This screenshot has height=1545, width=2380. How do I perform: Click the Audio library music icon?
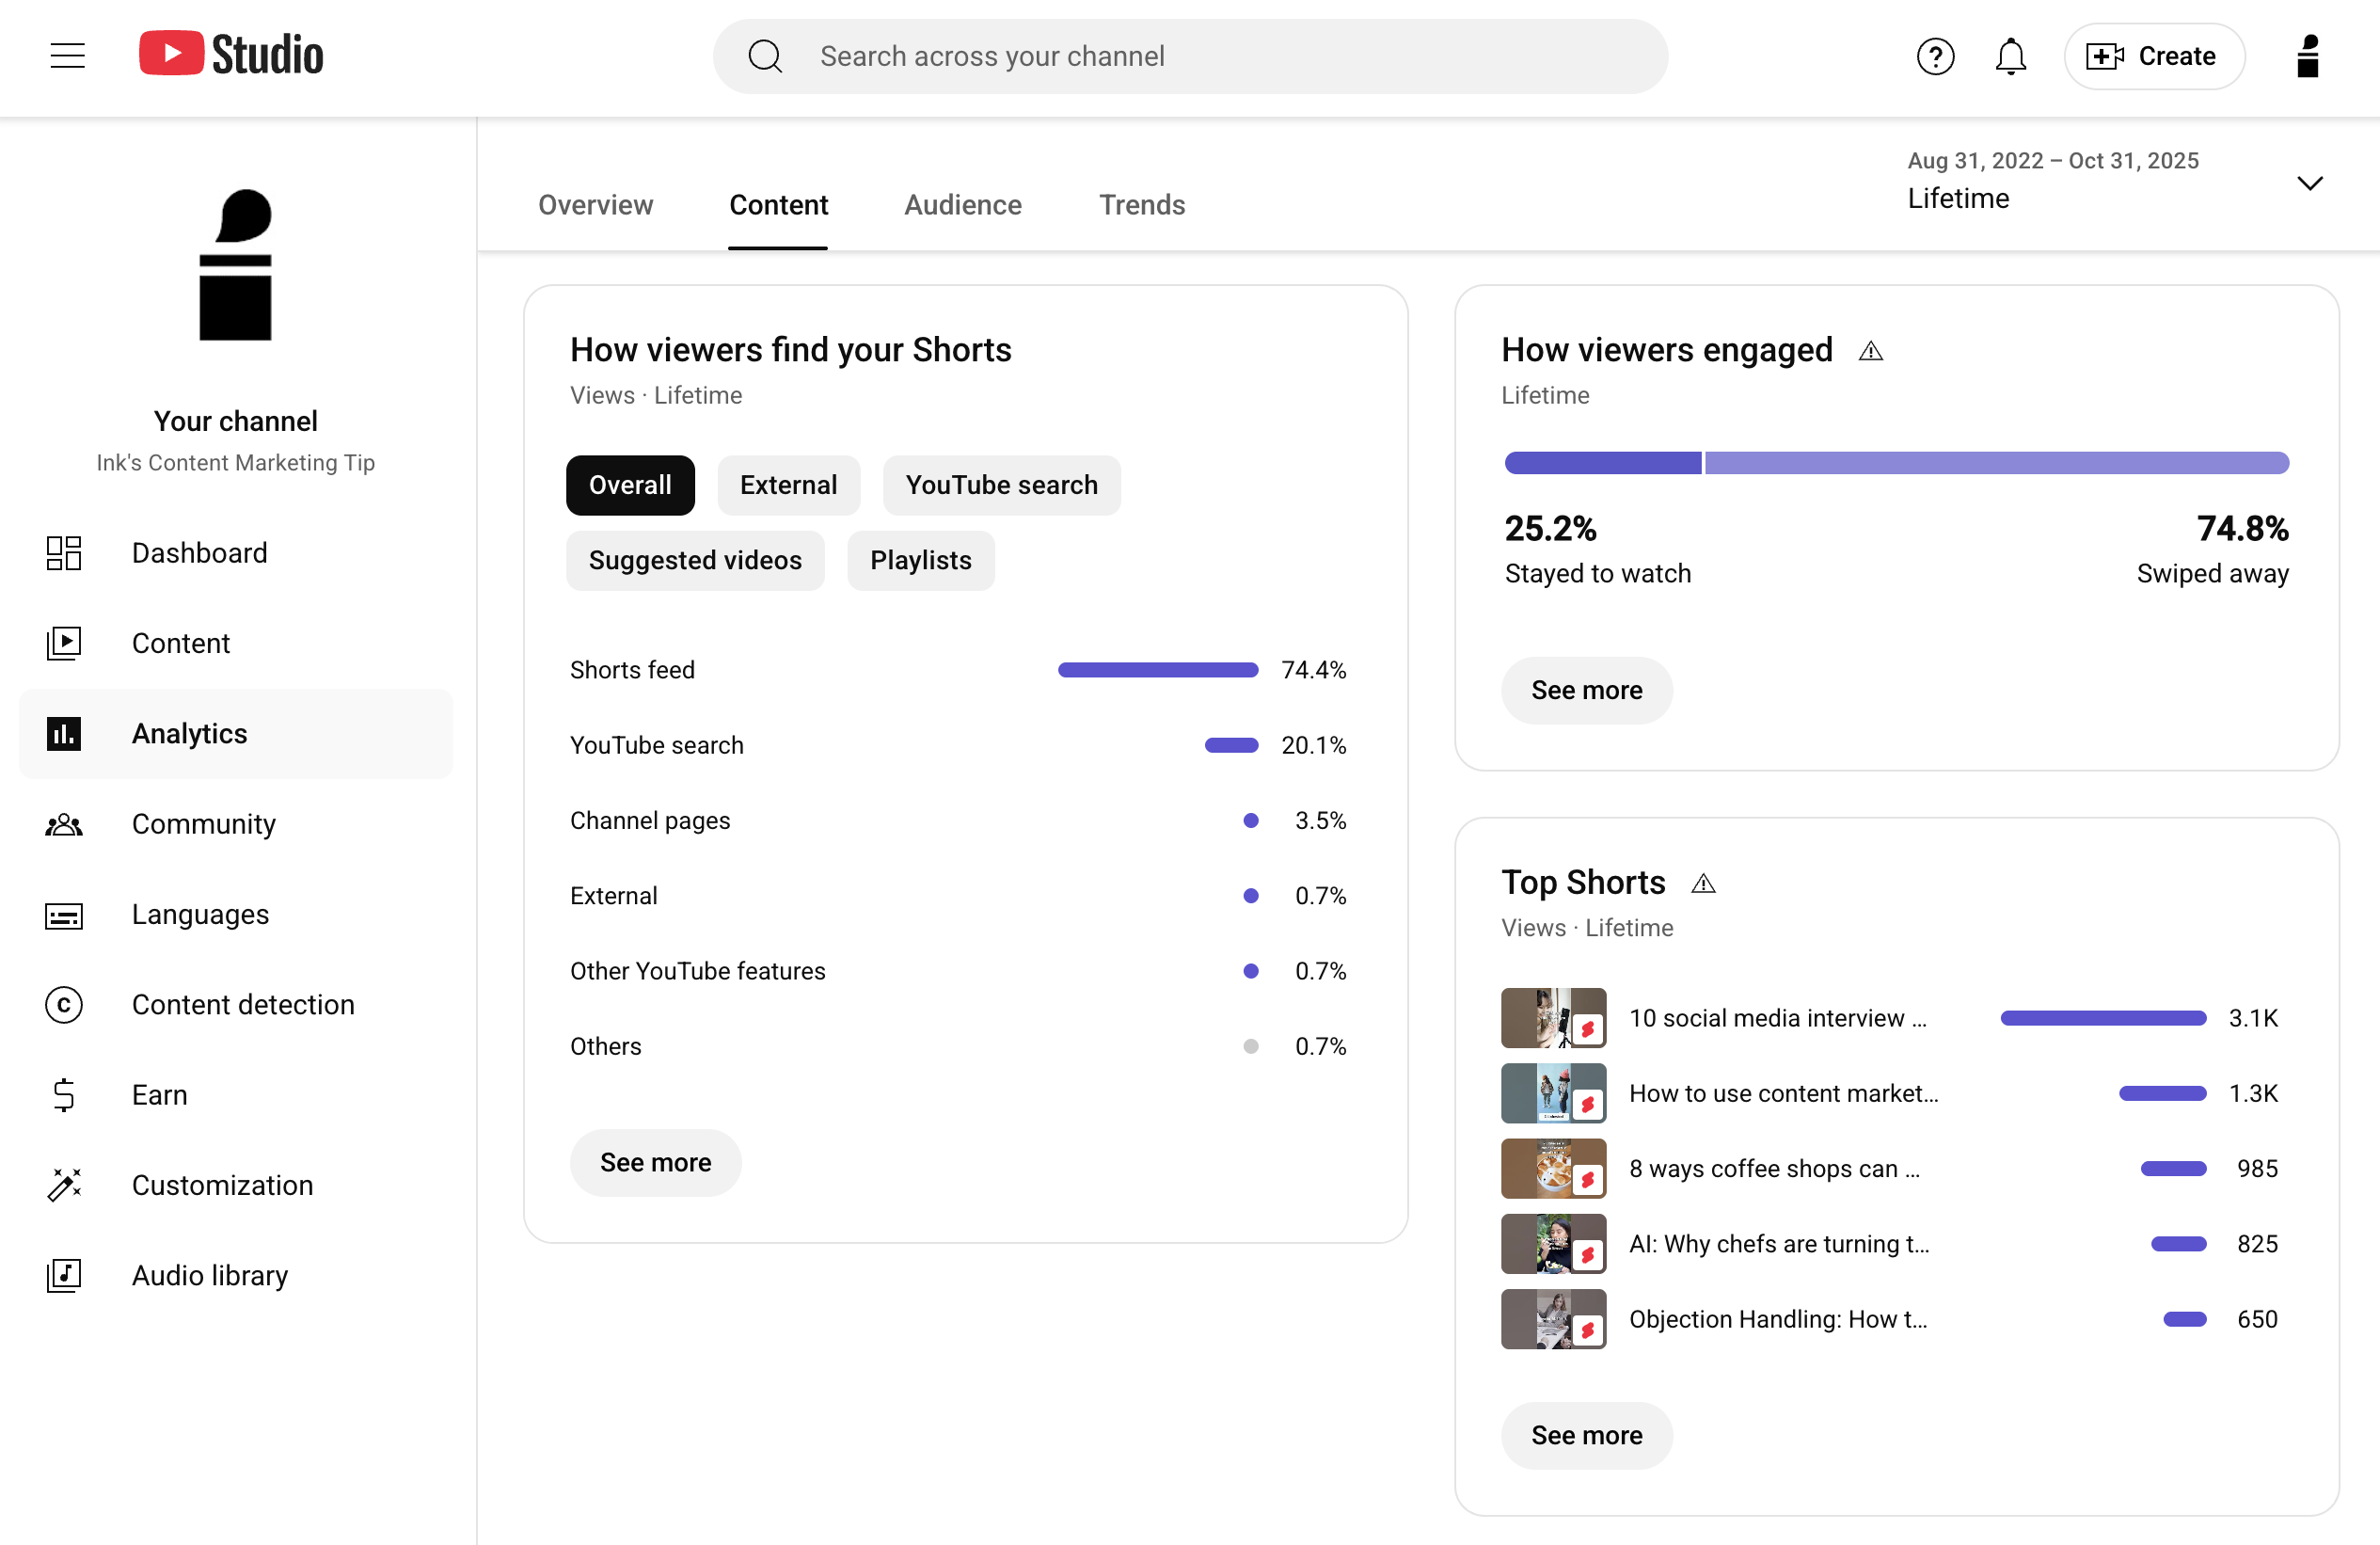64,1276
